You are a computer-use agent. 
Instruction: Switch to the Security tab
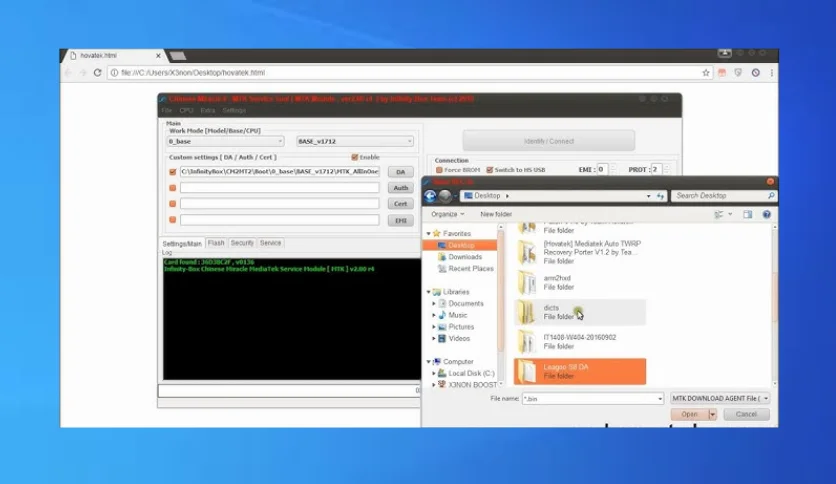(x=242, y=243)
